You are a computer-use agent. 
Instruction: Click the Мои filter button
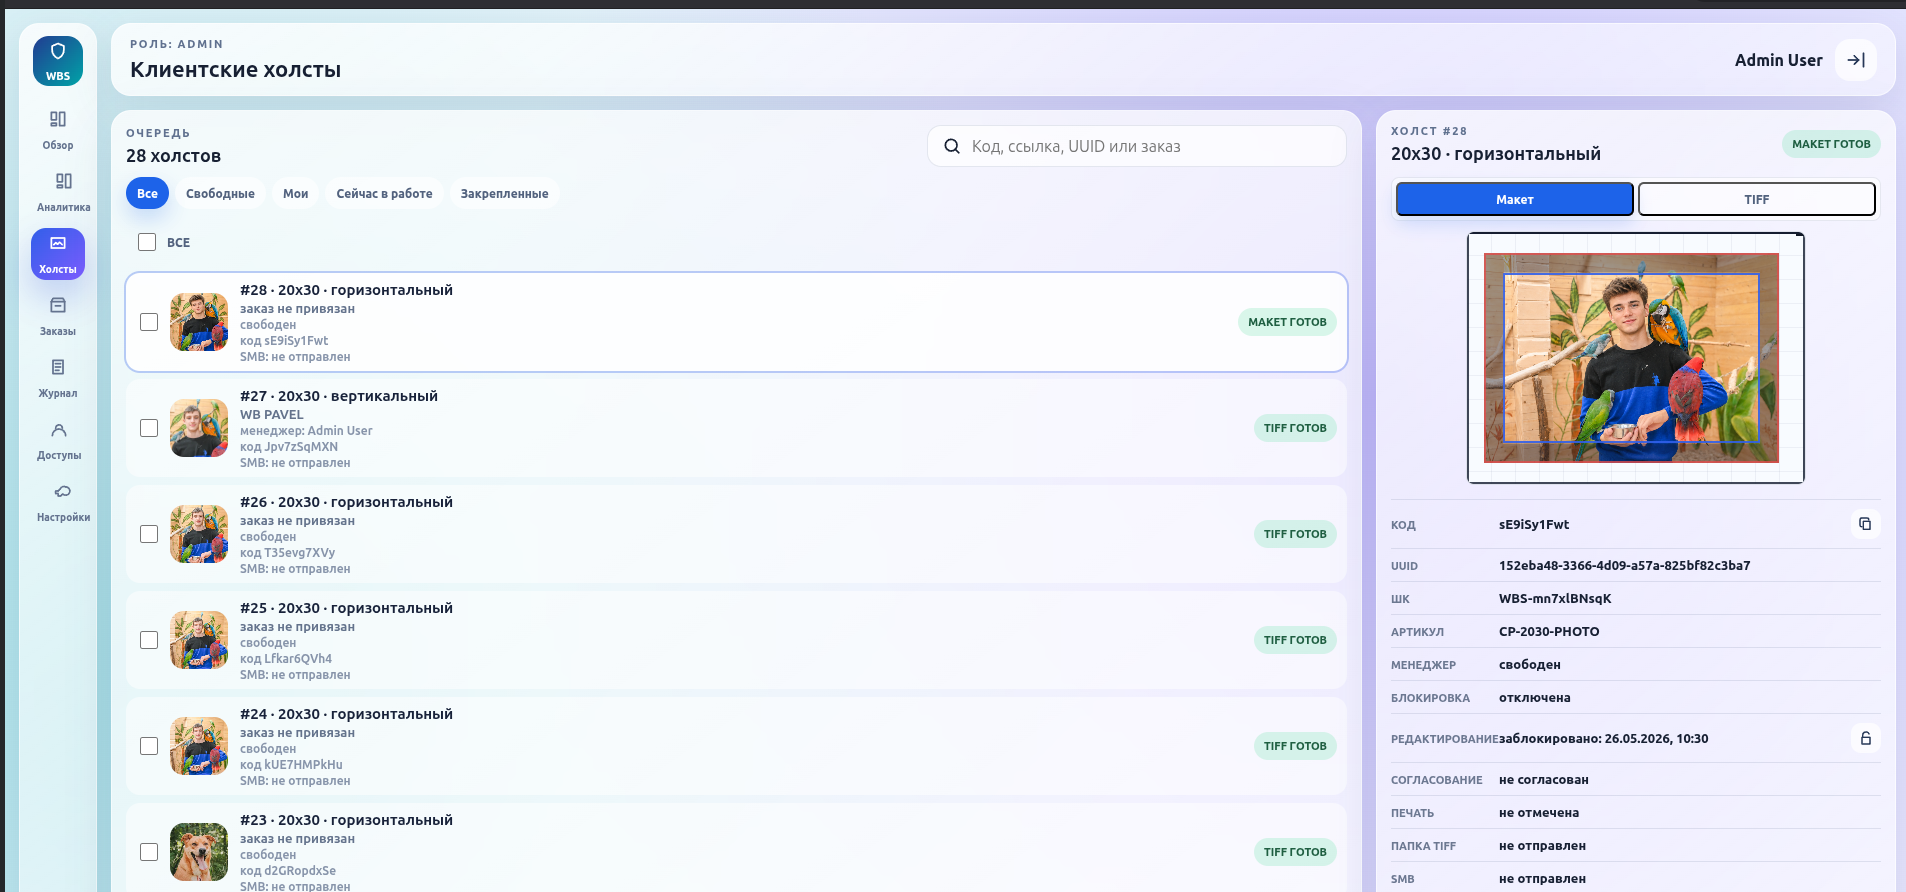(295, 194)
